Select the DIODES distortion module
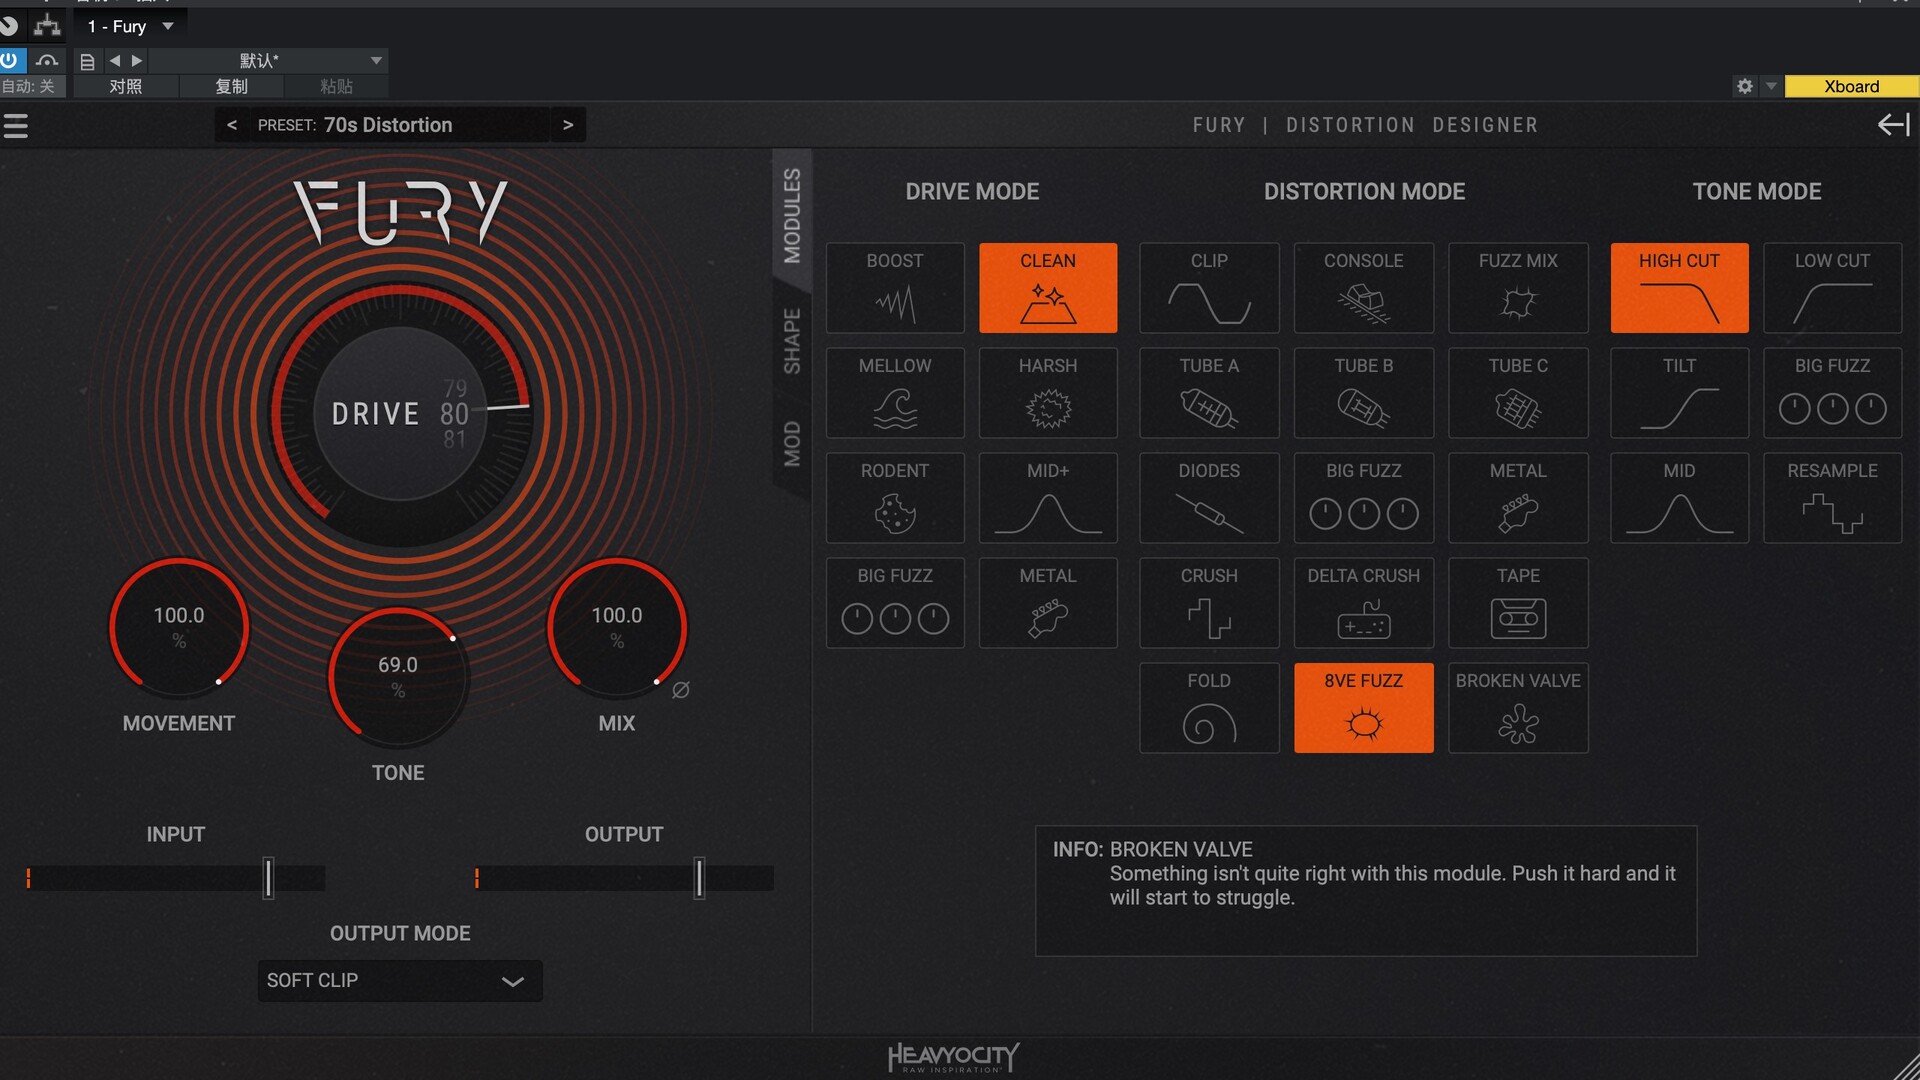Viewport: 1920px width, 1080px height. pos(1209,498)
